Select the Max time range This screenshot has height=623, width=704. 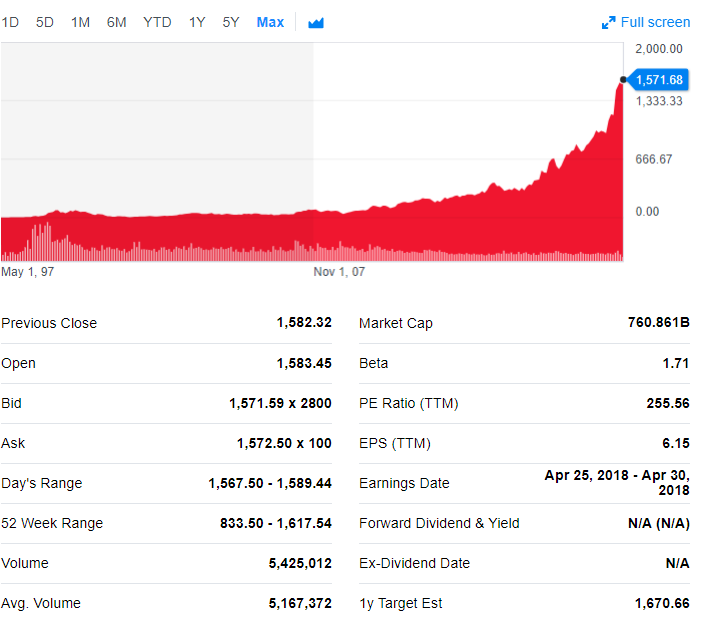pyautogui.click(x=270, y=22)
